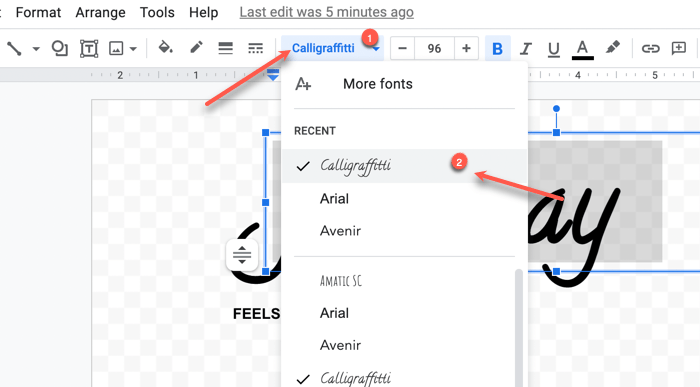Screen dimensions: 700x387
Task: Click the RECENT section heading
Action: click(315, 131)
